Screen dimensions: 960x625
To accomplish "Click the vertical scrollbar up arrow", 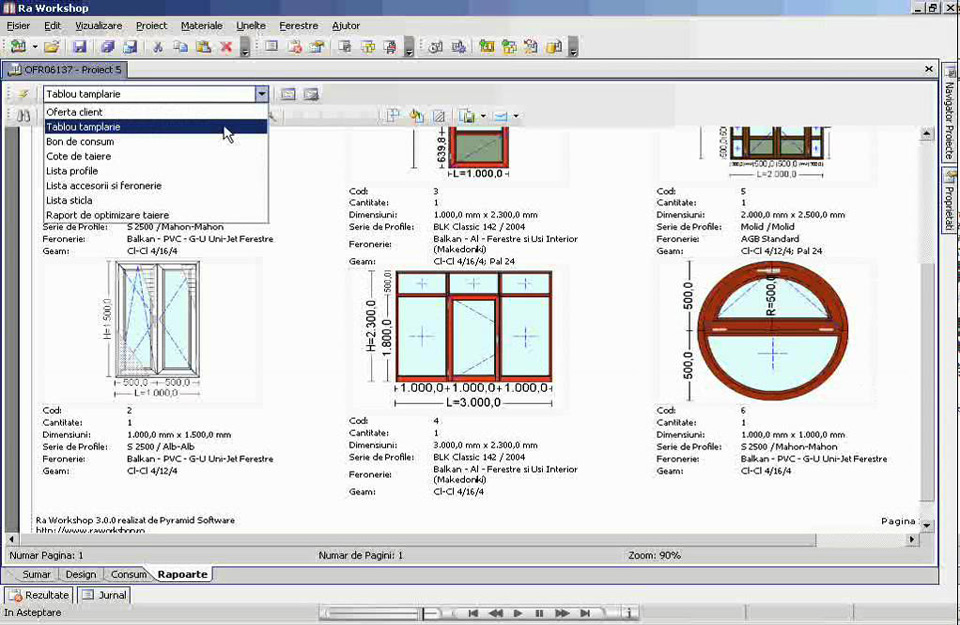I will coord(927,133).
